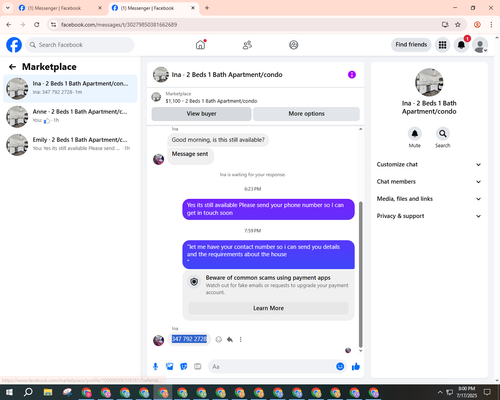
Task: Open File Explorer from taskbar
Action: point(48,392)
